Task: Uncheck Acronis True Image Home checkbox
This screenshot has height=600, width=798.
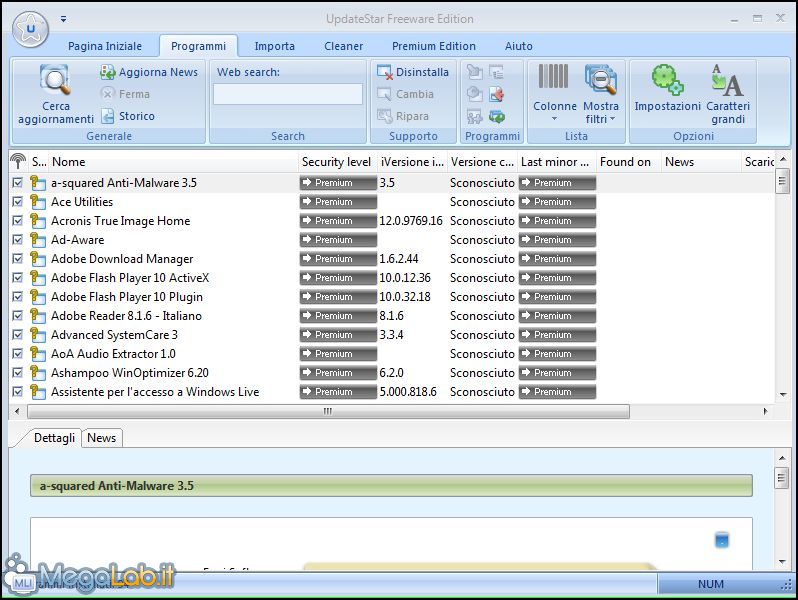Action: tap(18, 221)
